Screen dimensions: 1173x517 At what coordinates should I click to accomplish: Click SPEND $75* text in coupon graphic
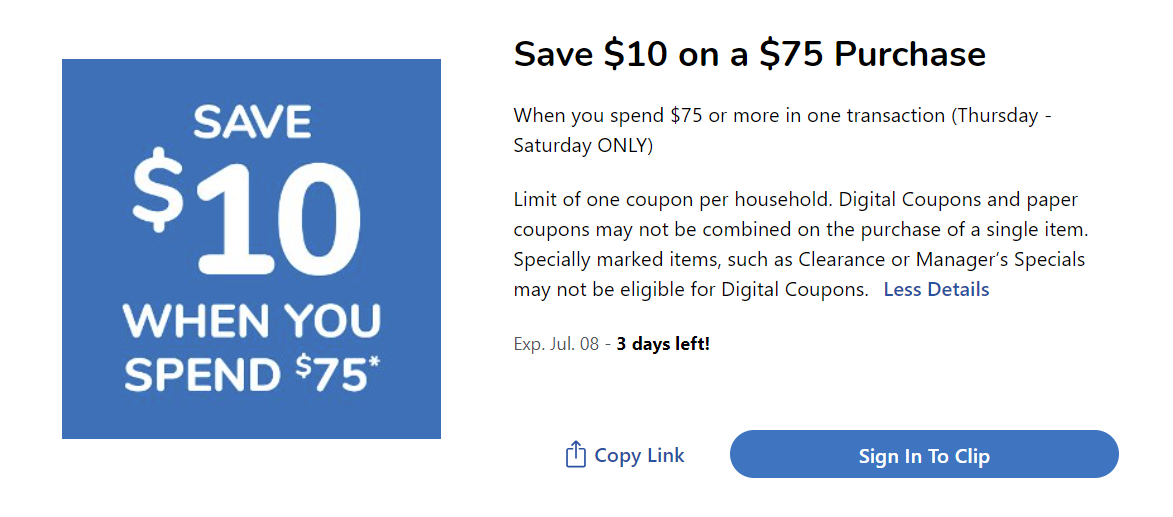[252, 375]
